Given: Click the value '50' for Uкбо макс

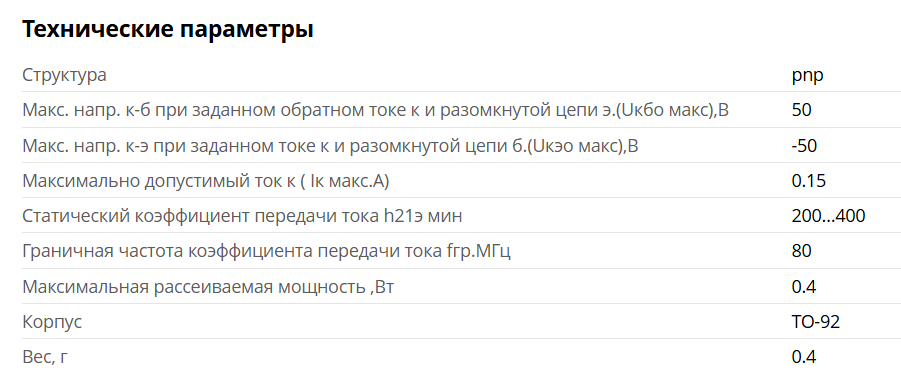Looking at the screenshot, I should coord(802,110).
